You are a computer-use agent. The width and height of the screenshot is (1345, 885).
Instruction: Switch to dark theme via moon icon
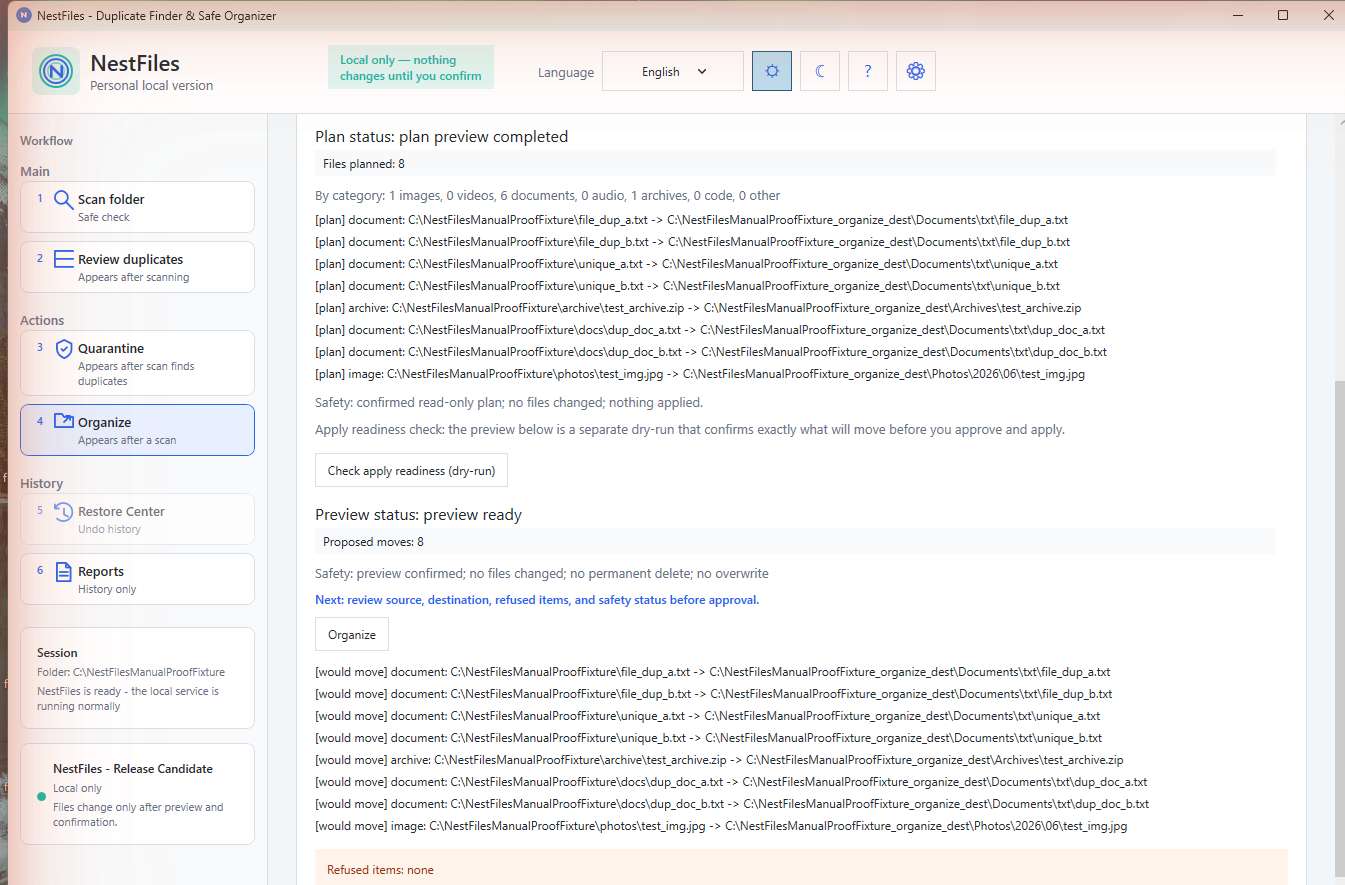[x=820, y=71]
